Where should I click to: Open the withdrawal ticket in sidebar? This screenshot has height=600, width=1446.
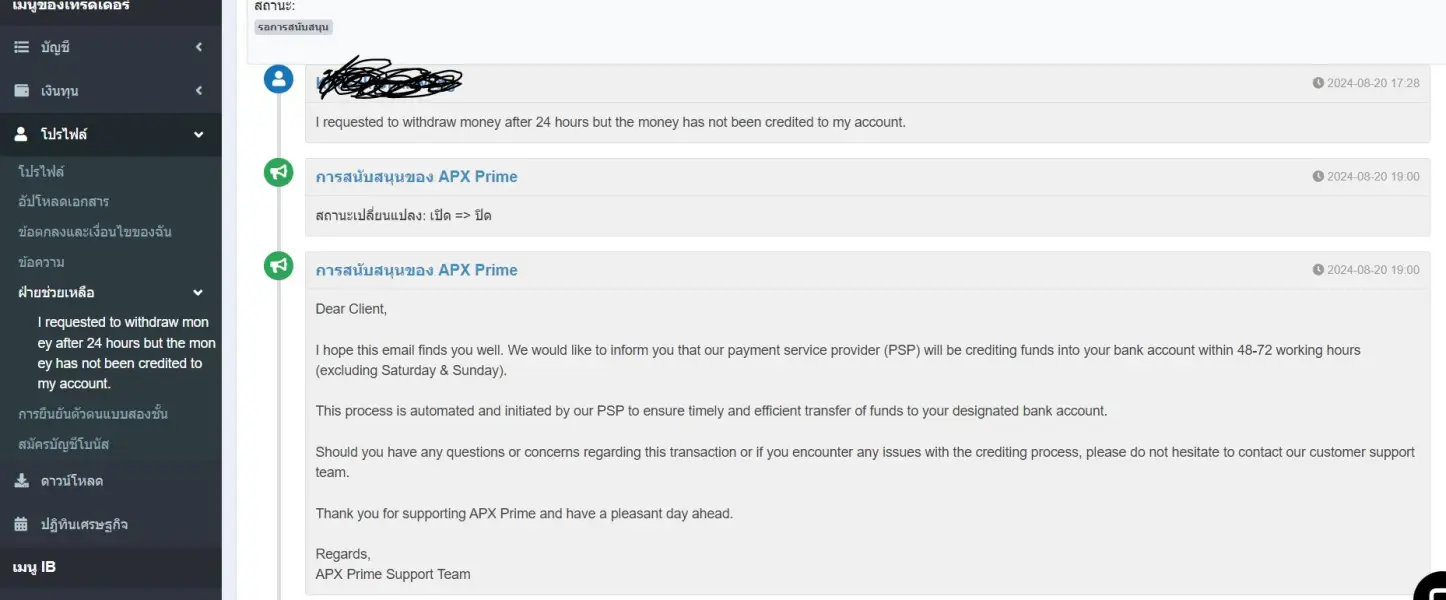click(125, 353)
